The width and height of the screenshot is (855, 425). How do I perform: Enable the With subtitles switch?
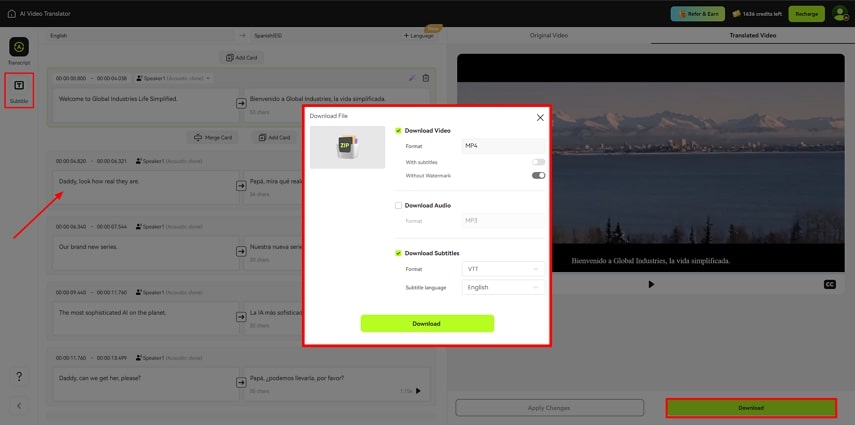tap(538, 162)
